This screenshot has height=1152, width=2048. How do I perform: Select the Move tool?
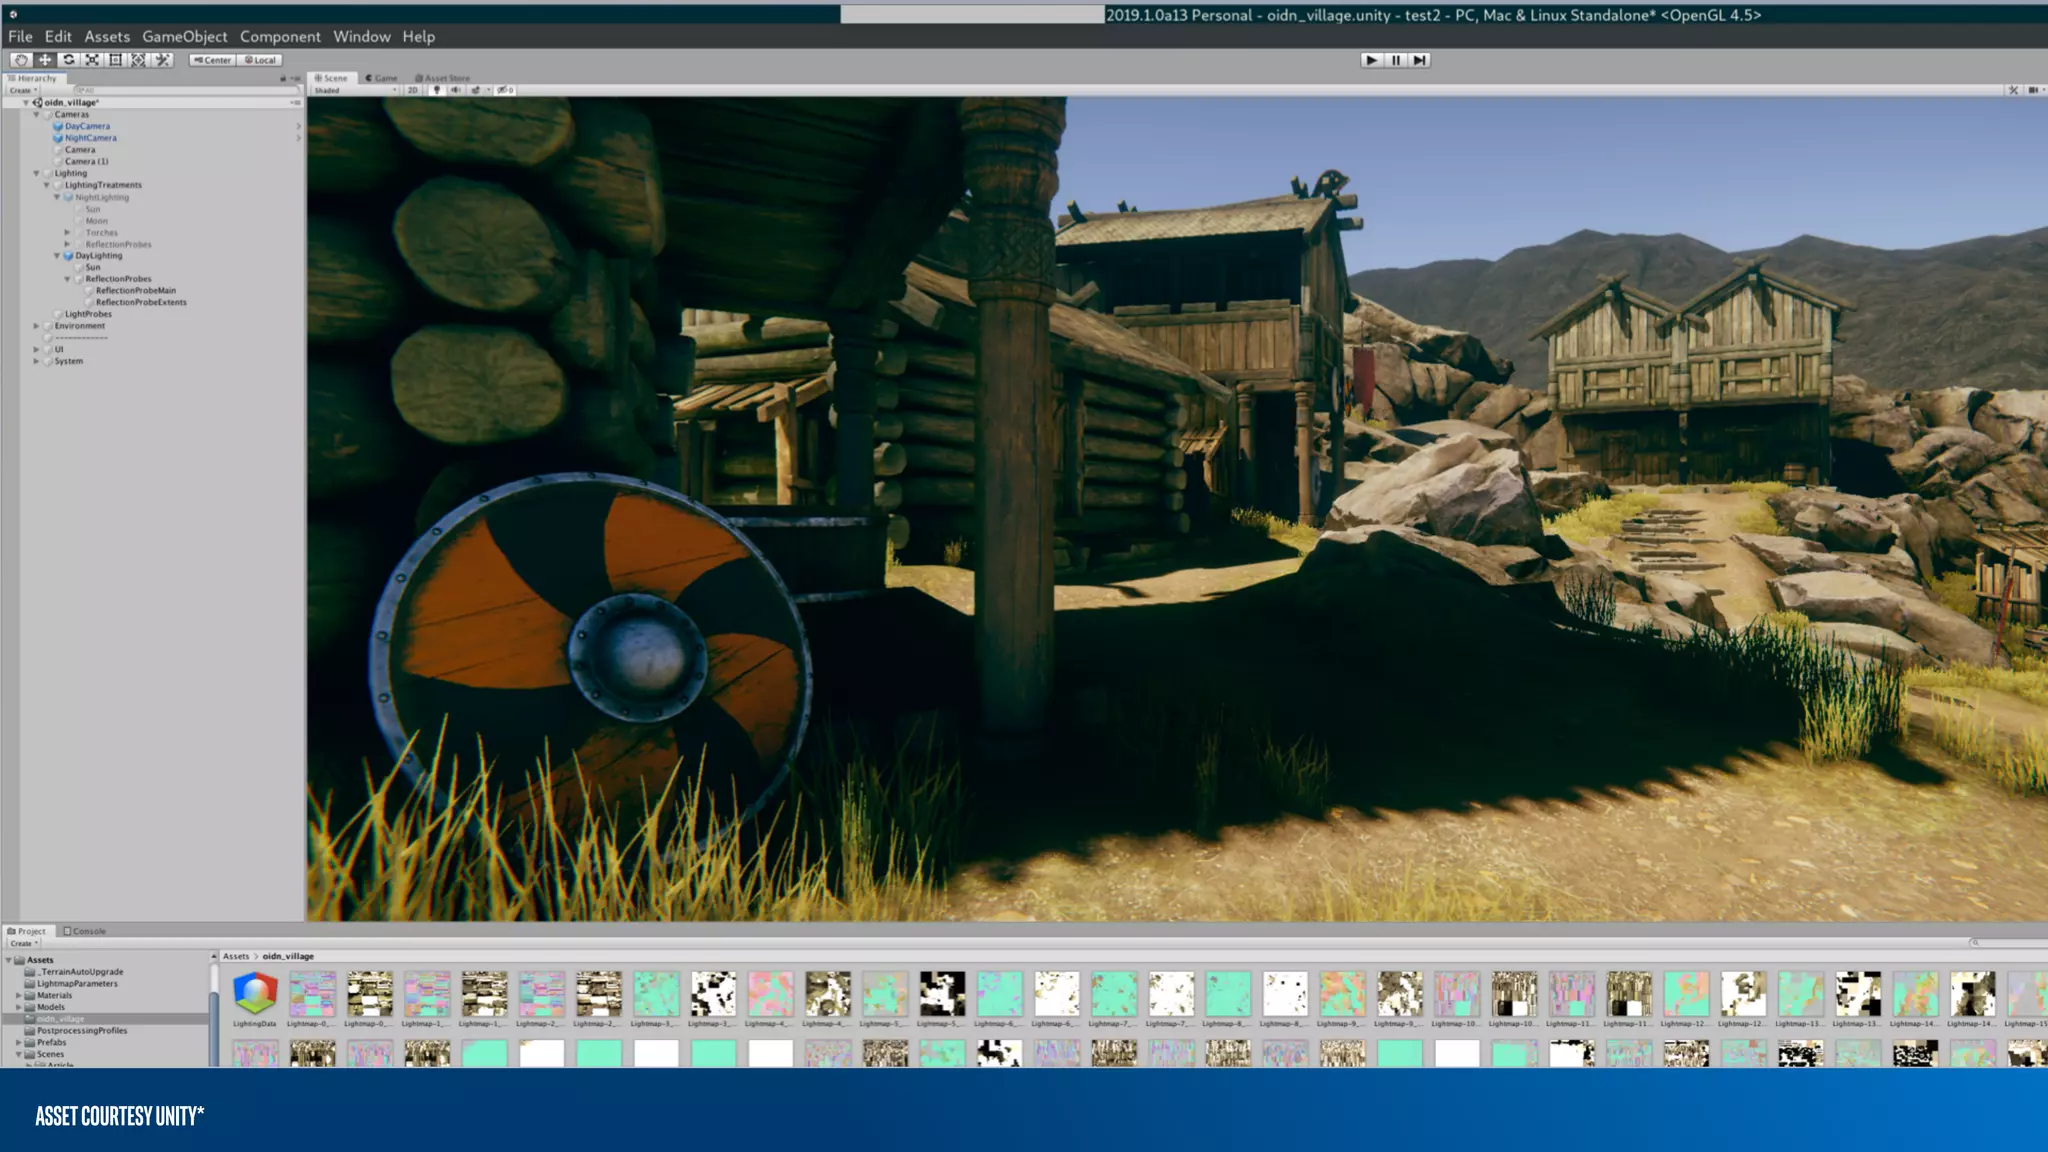[45, 60]
